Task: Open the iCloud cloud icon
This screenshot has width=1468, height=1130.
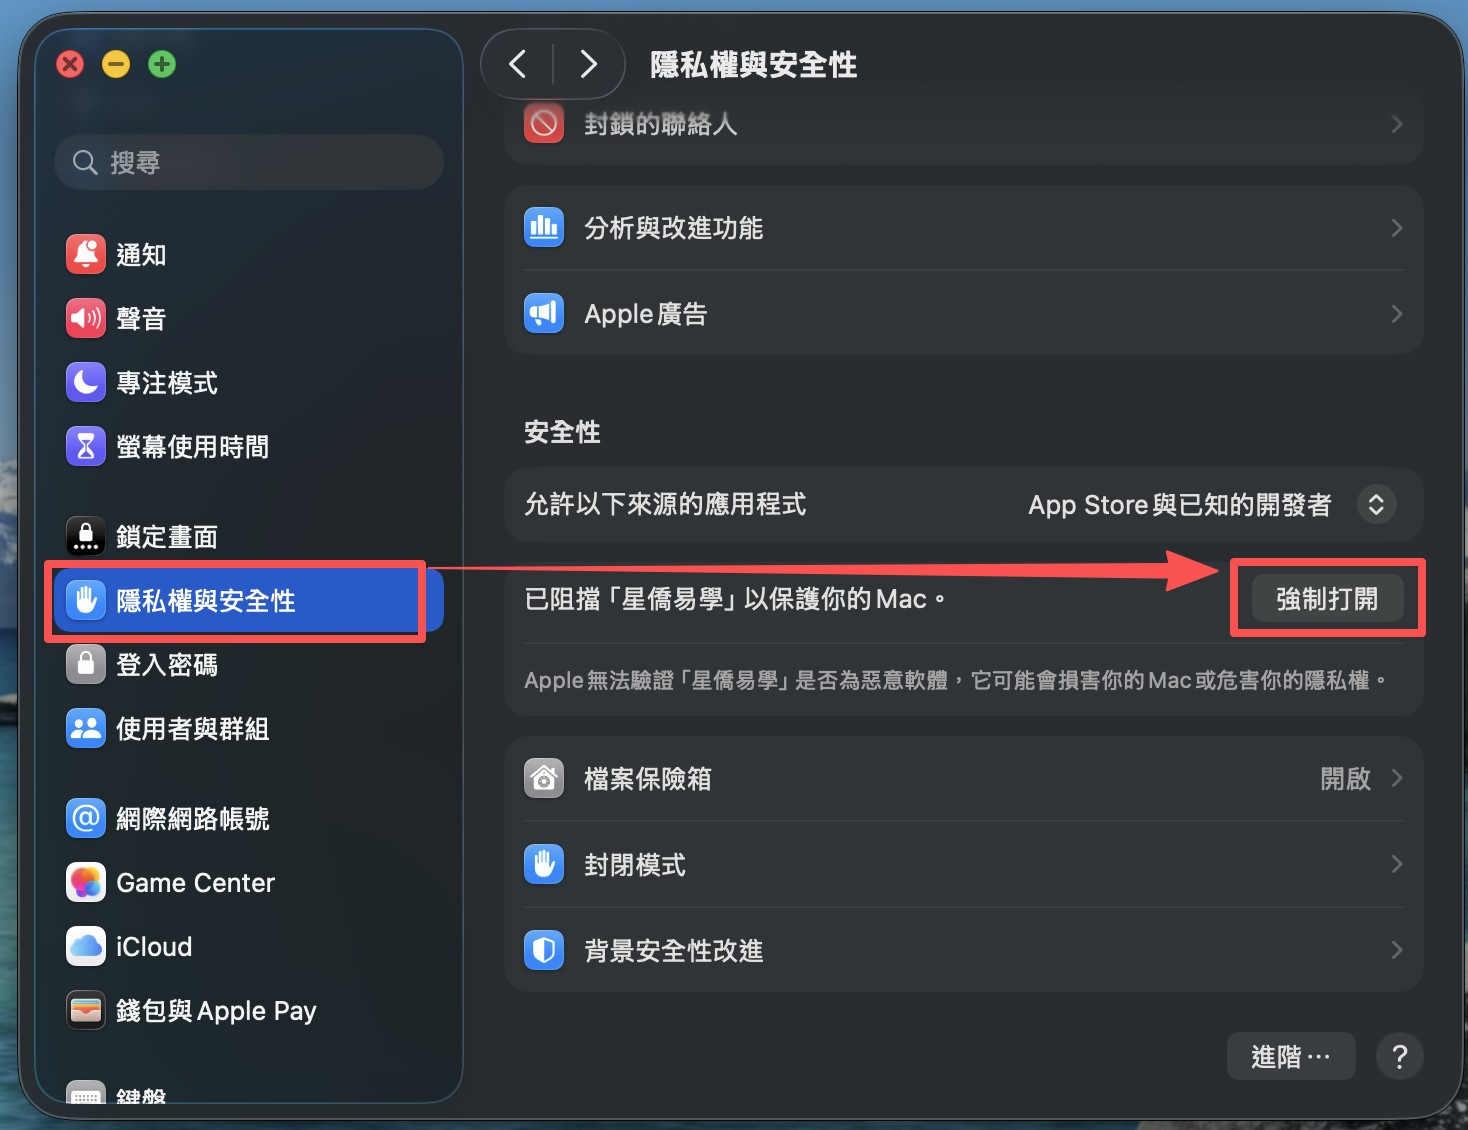Action: click(x=86, y=946)
